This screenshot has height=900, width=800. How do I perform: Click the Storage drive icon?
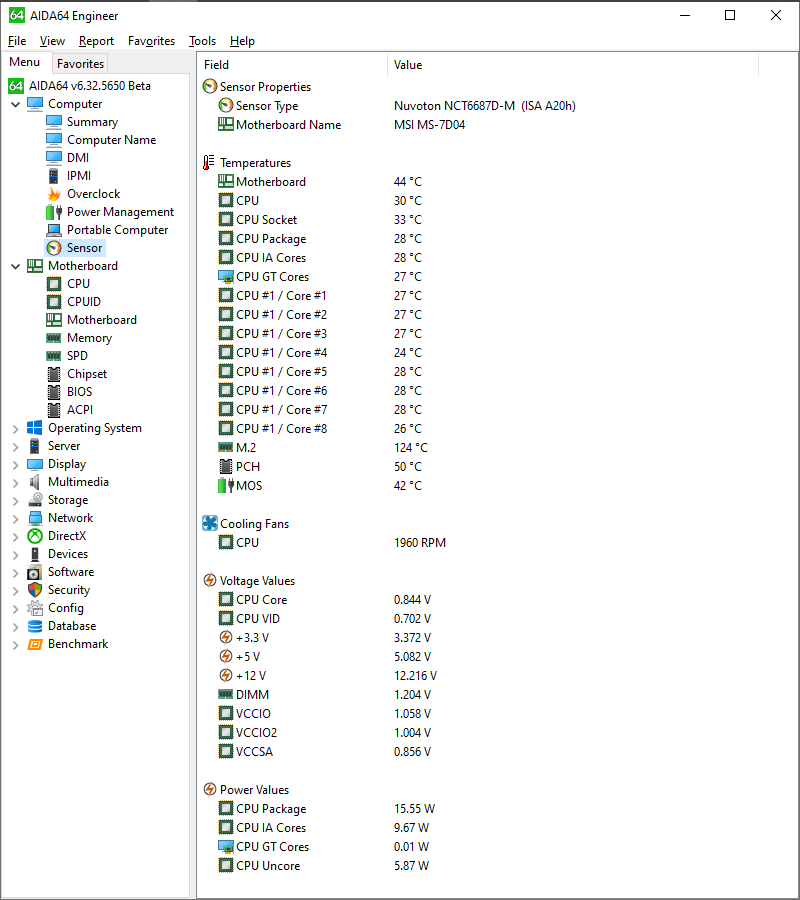point(35,500)
